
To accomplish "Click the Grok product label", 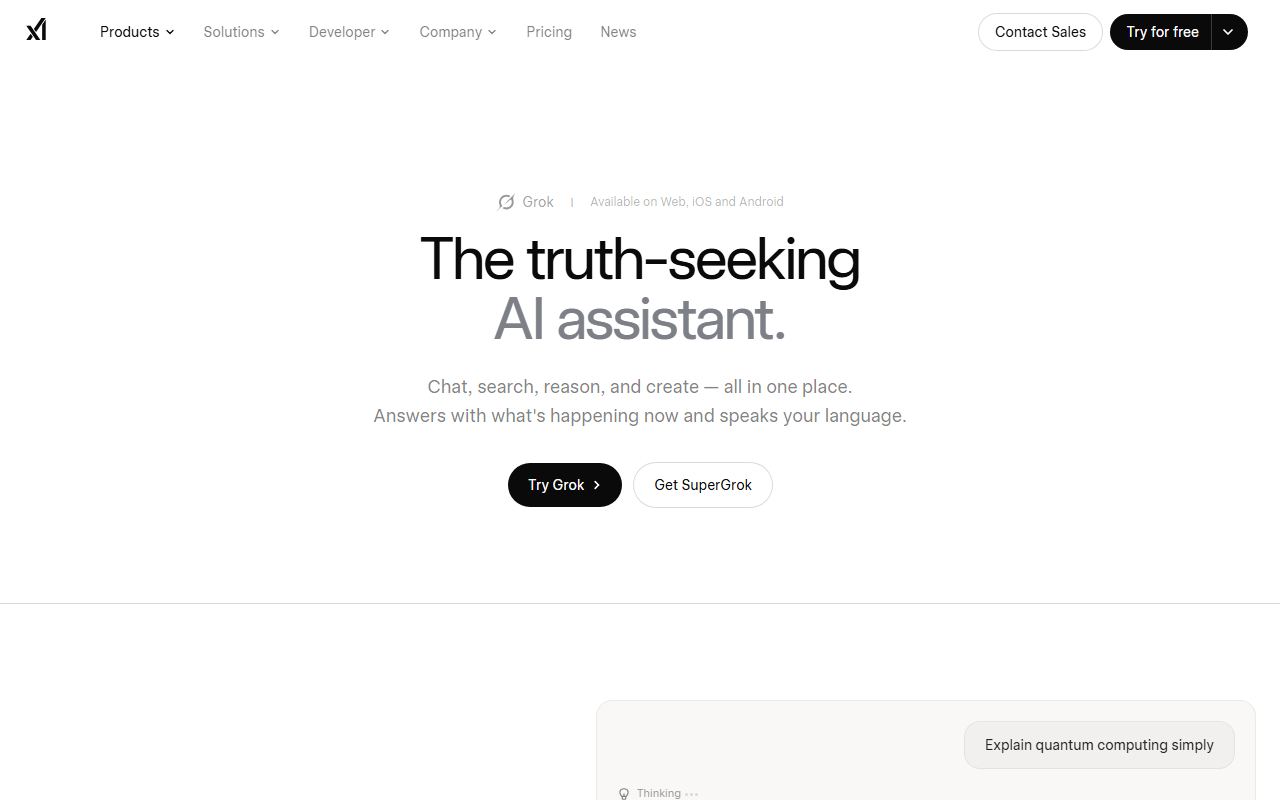I will coord(538,202).
